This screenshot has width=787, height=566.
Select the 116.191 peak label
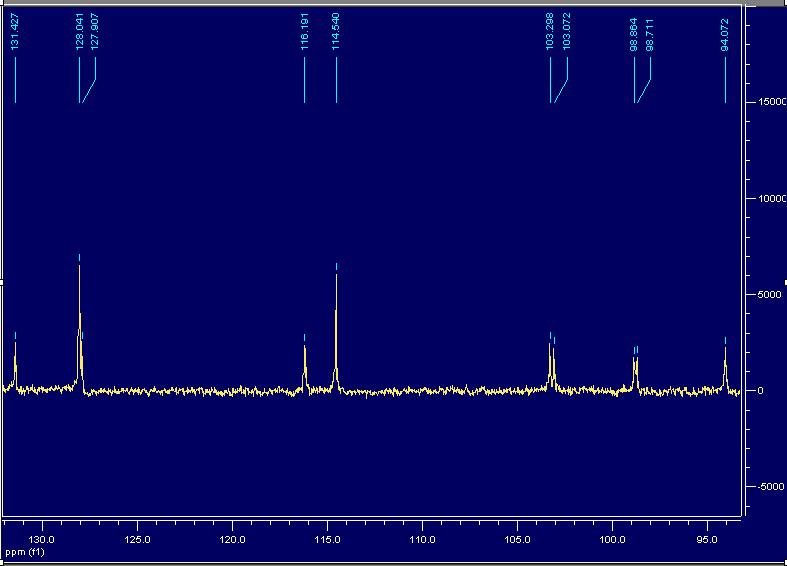(304, 32)
